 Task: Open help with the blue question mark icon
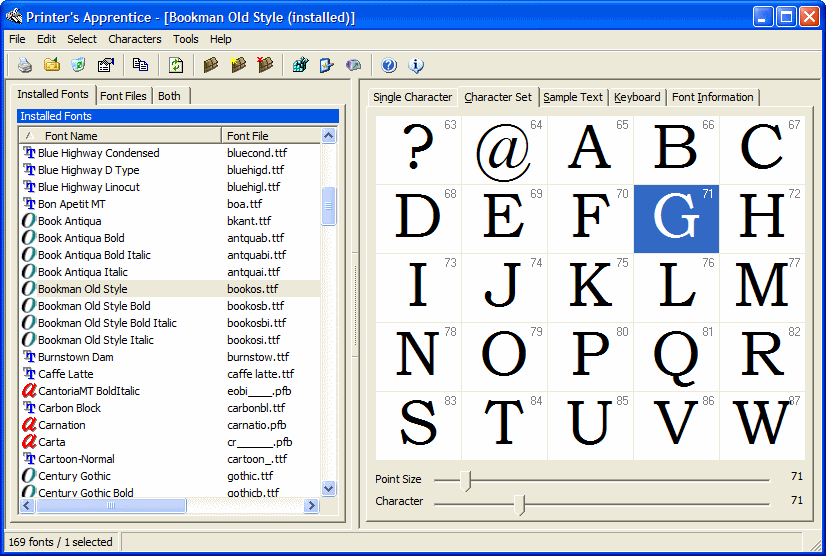pyautogui.click(x=389, y=65)
